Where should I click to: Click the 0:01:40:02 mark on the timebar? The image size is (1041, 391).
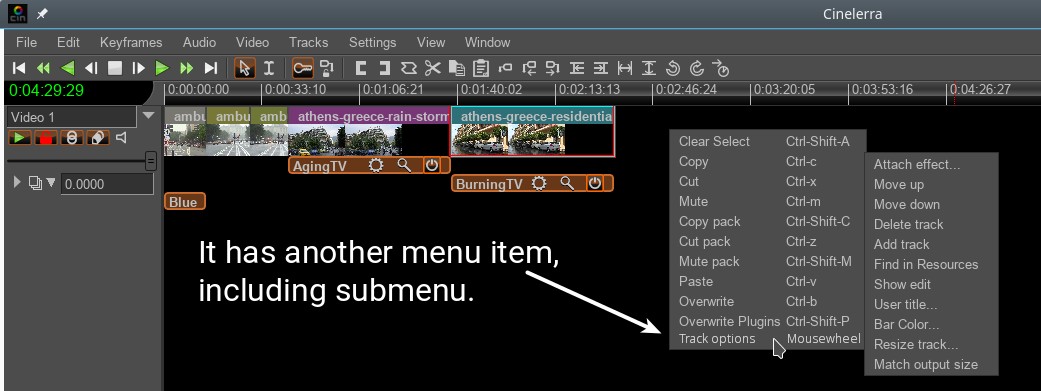tap(491, 90)
